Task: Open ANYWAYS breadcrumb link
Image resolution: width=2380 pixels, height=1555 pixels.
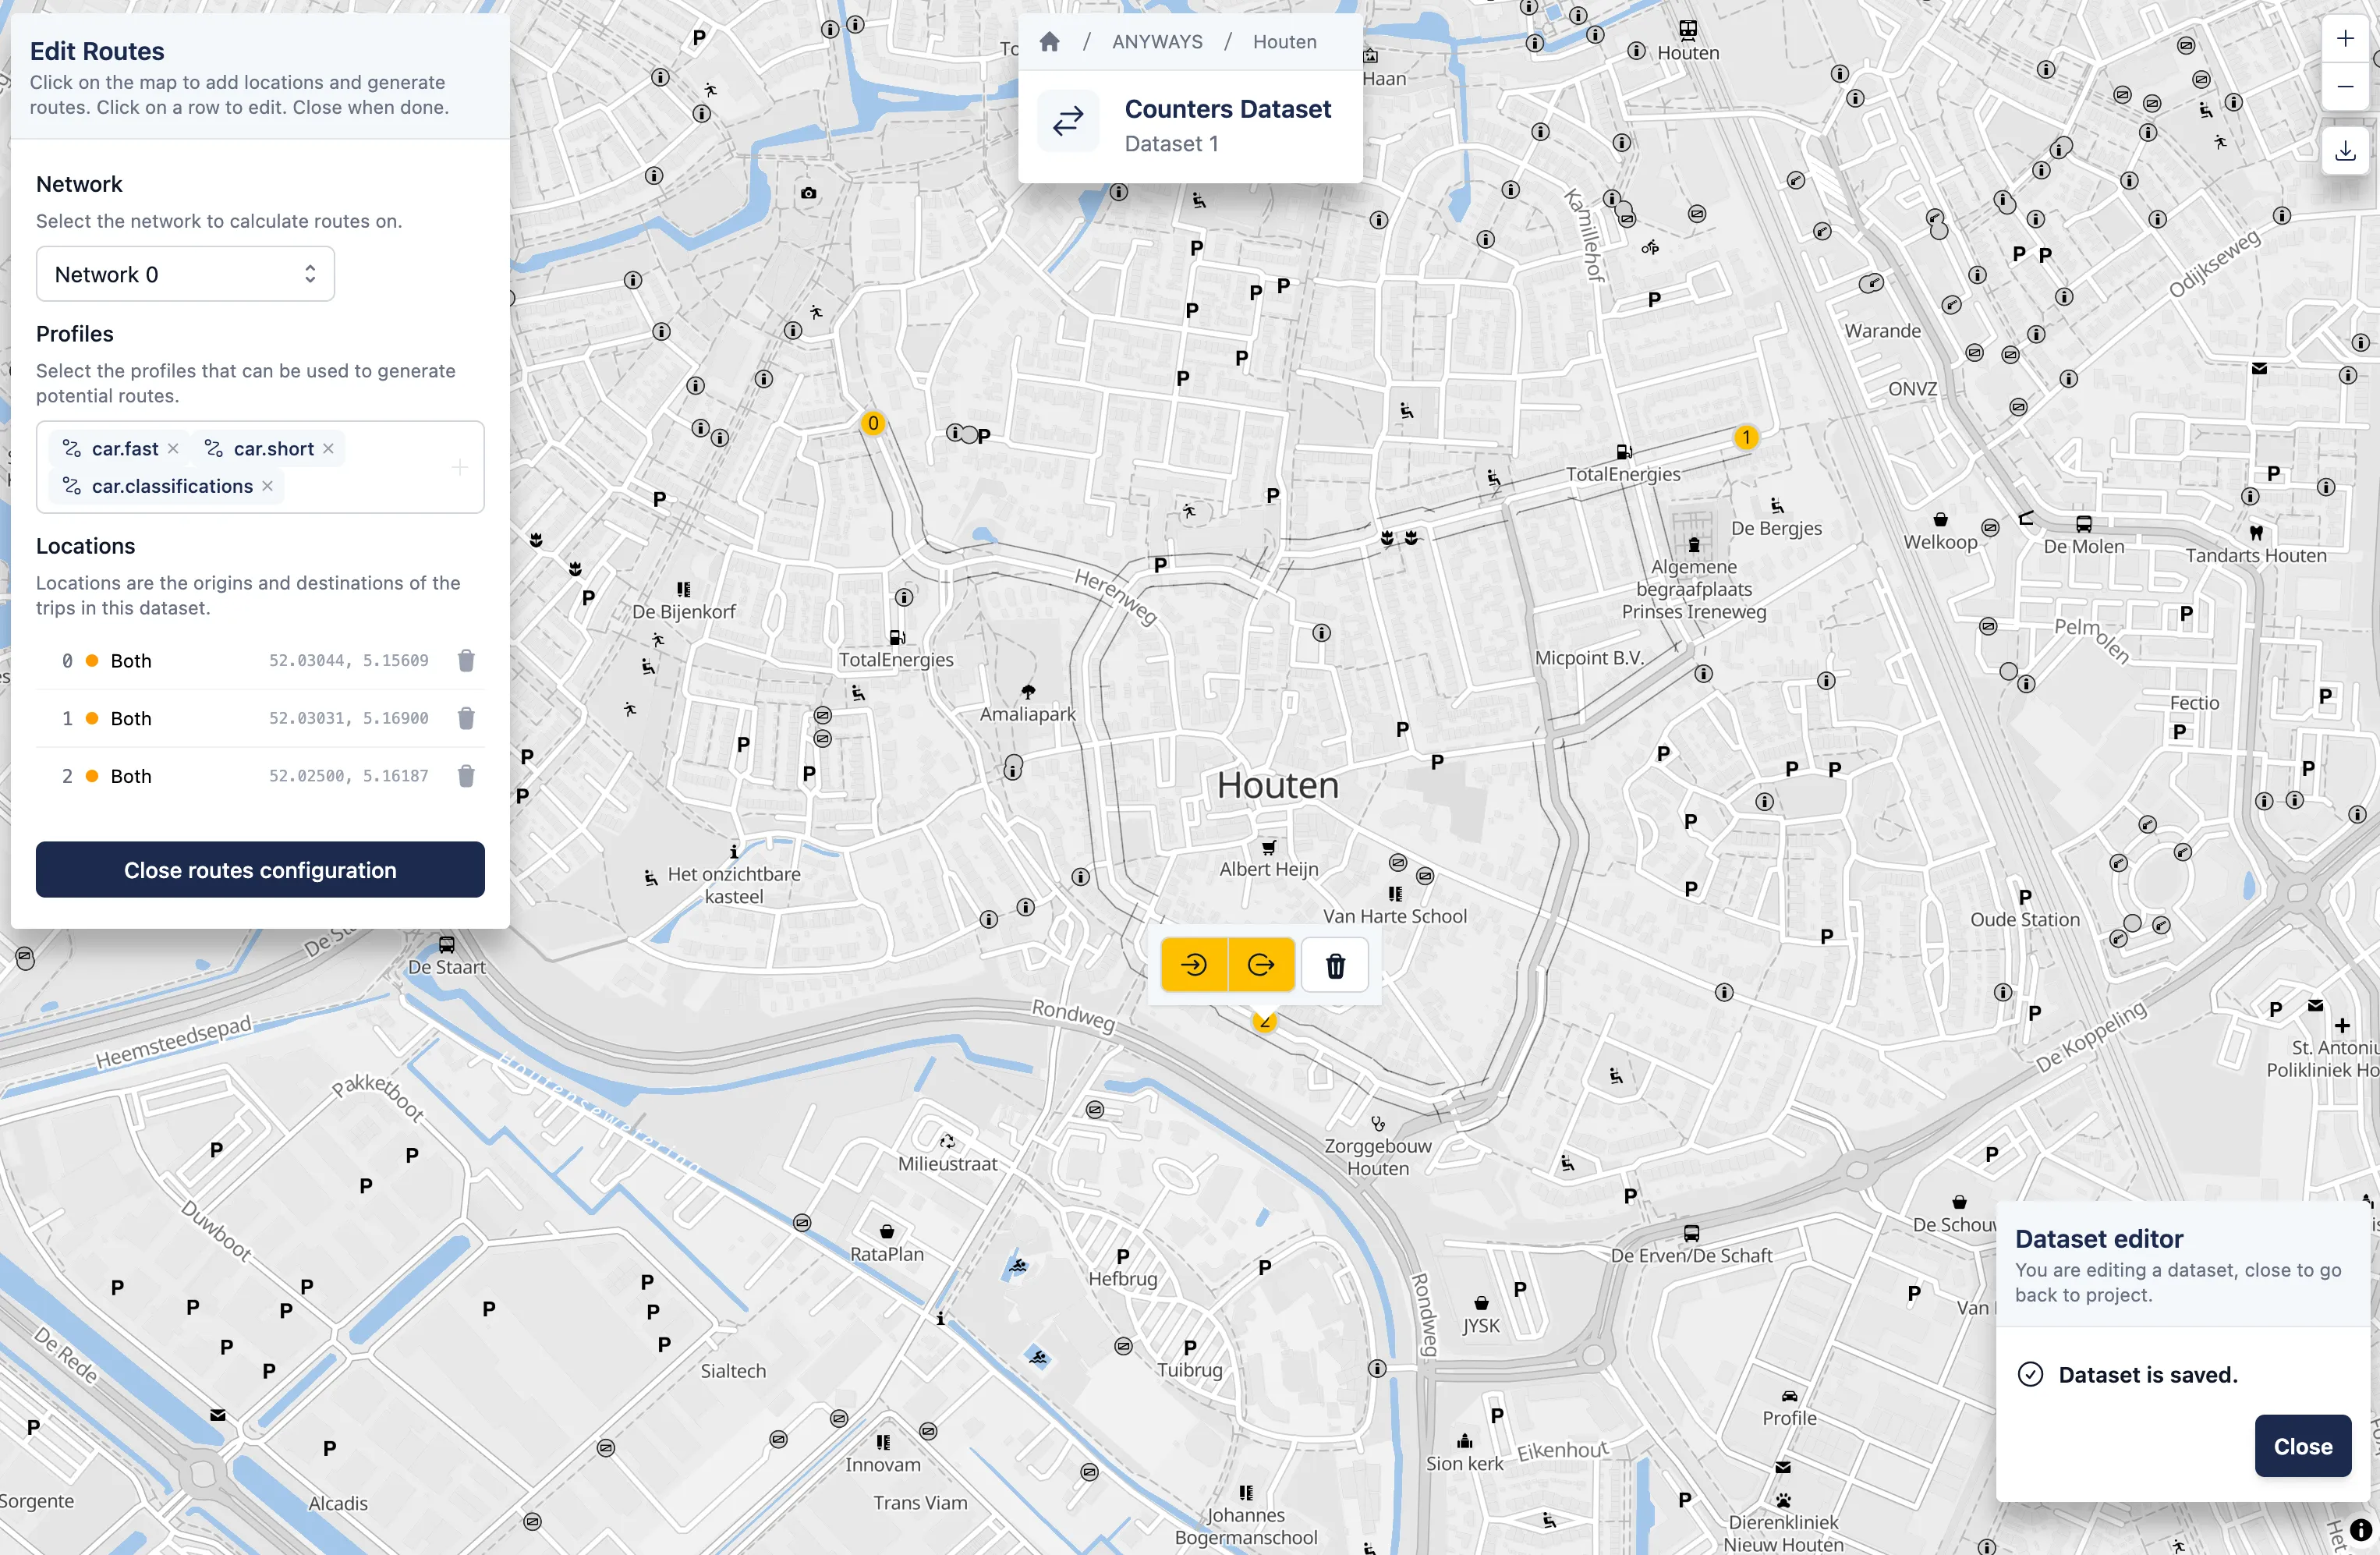Action: pyautogui.click(x=1157, y=42)
